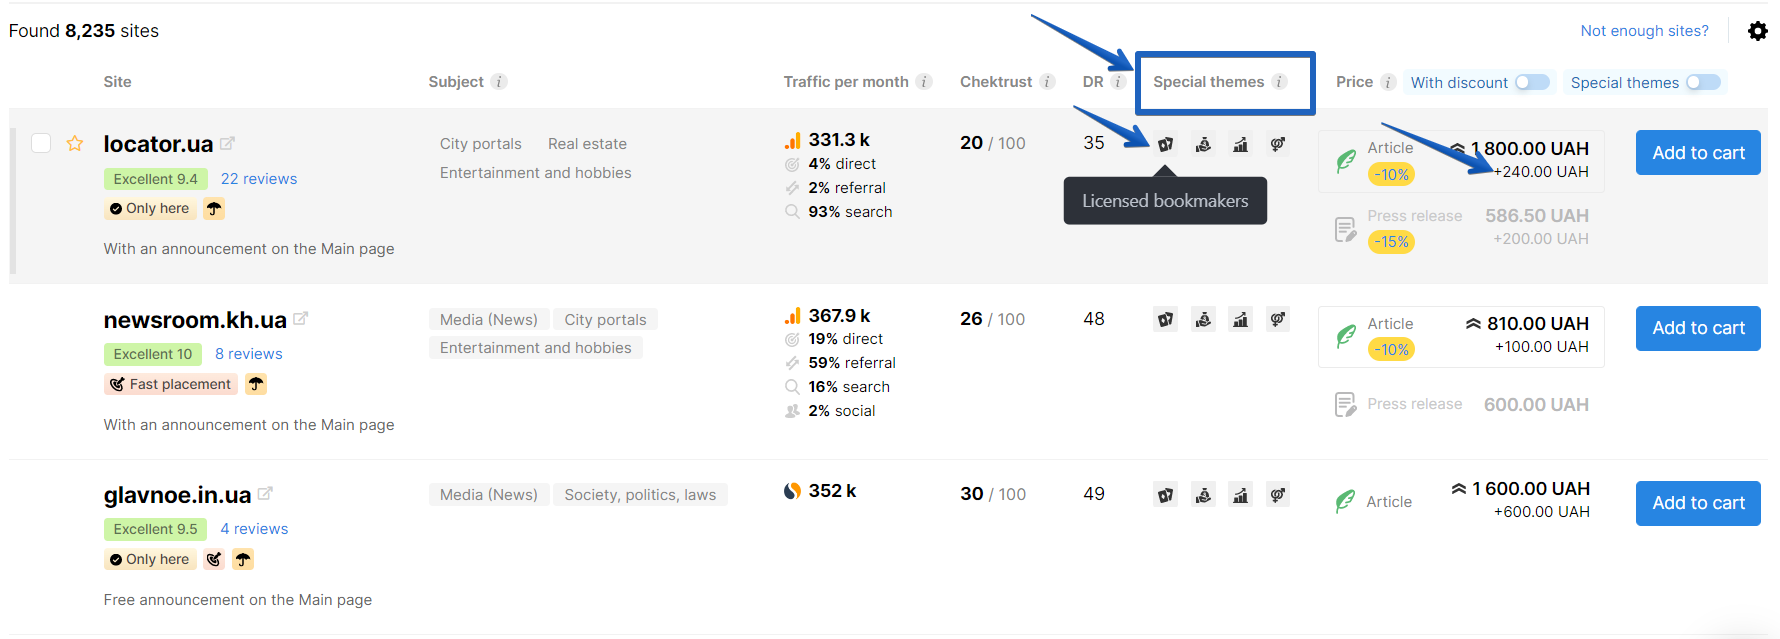
Task: Tick the checkbox next to locator.ua
Action: coord(41,143)
